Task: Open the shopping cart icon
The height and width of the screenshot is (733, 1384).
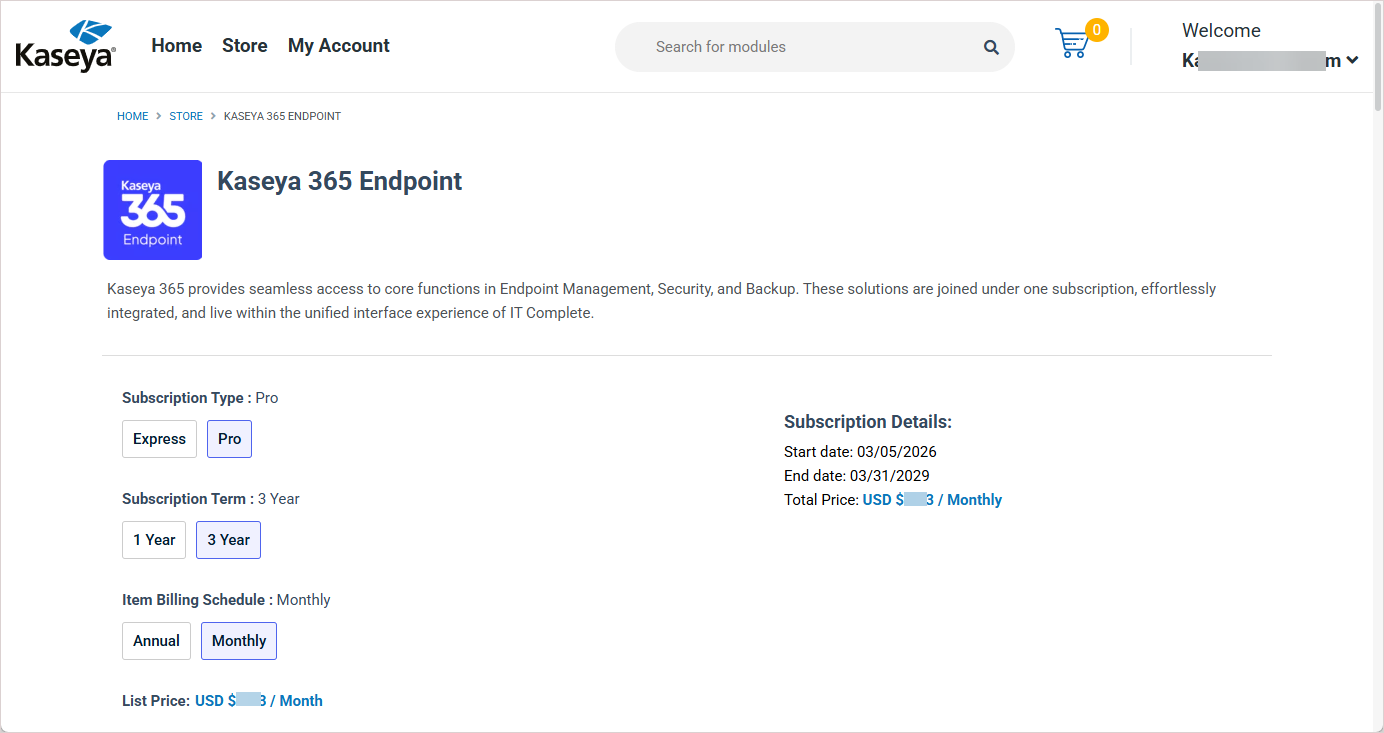Action: (1071, 44)
